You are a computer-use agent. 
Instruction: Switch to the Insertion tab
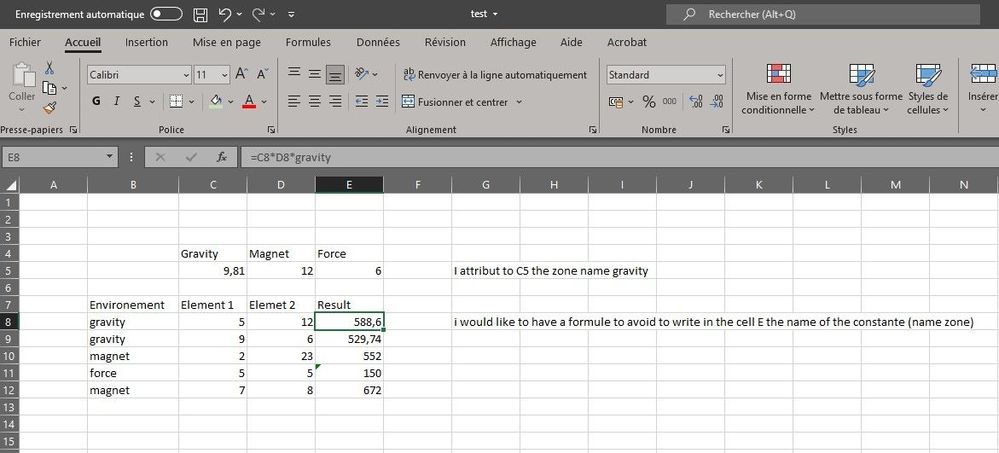(147, 43)
